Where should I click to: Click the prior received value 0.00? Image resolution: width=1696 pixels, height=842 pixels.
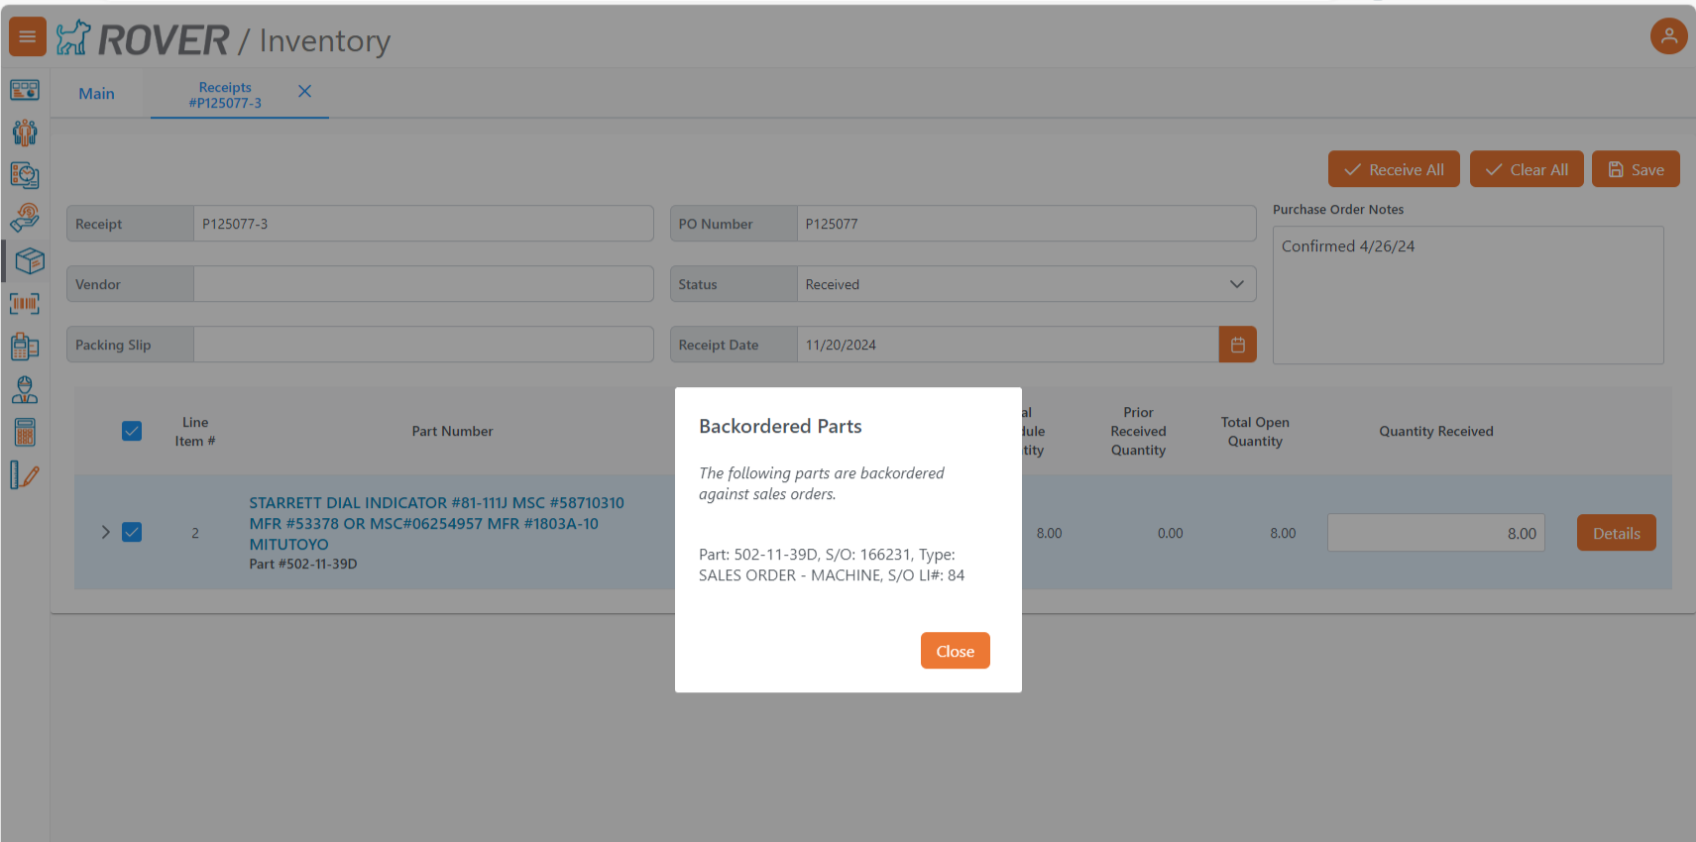pyautogui.click(x=1170, y=533)
